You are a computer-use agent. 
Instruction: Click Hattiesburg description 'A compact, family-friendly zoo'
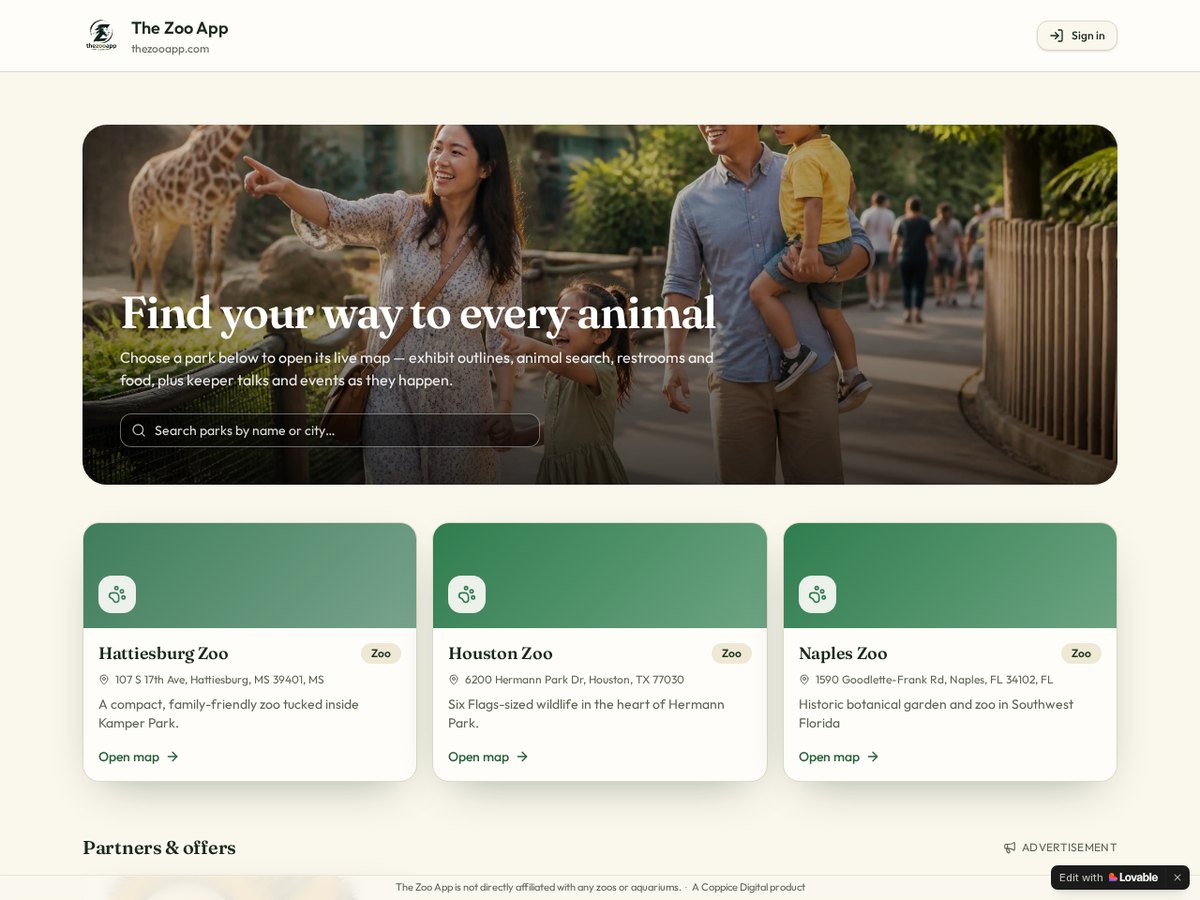[228, 714]
